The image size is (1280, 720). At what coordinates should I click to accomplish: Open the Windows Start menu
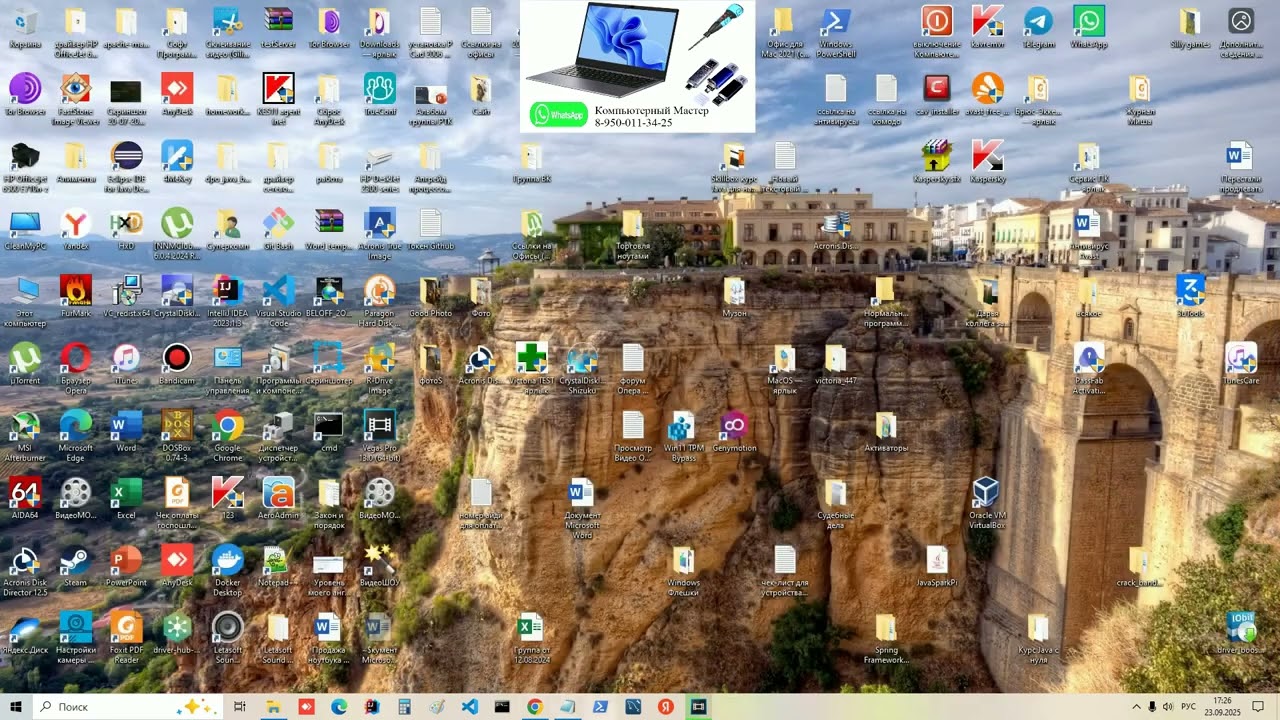16,707
